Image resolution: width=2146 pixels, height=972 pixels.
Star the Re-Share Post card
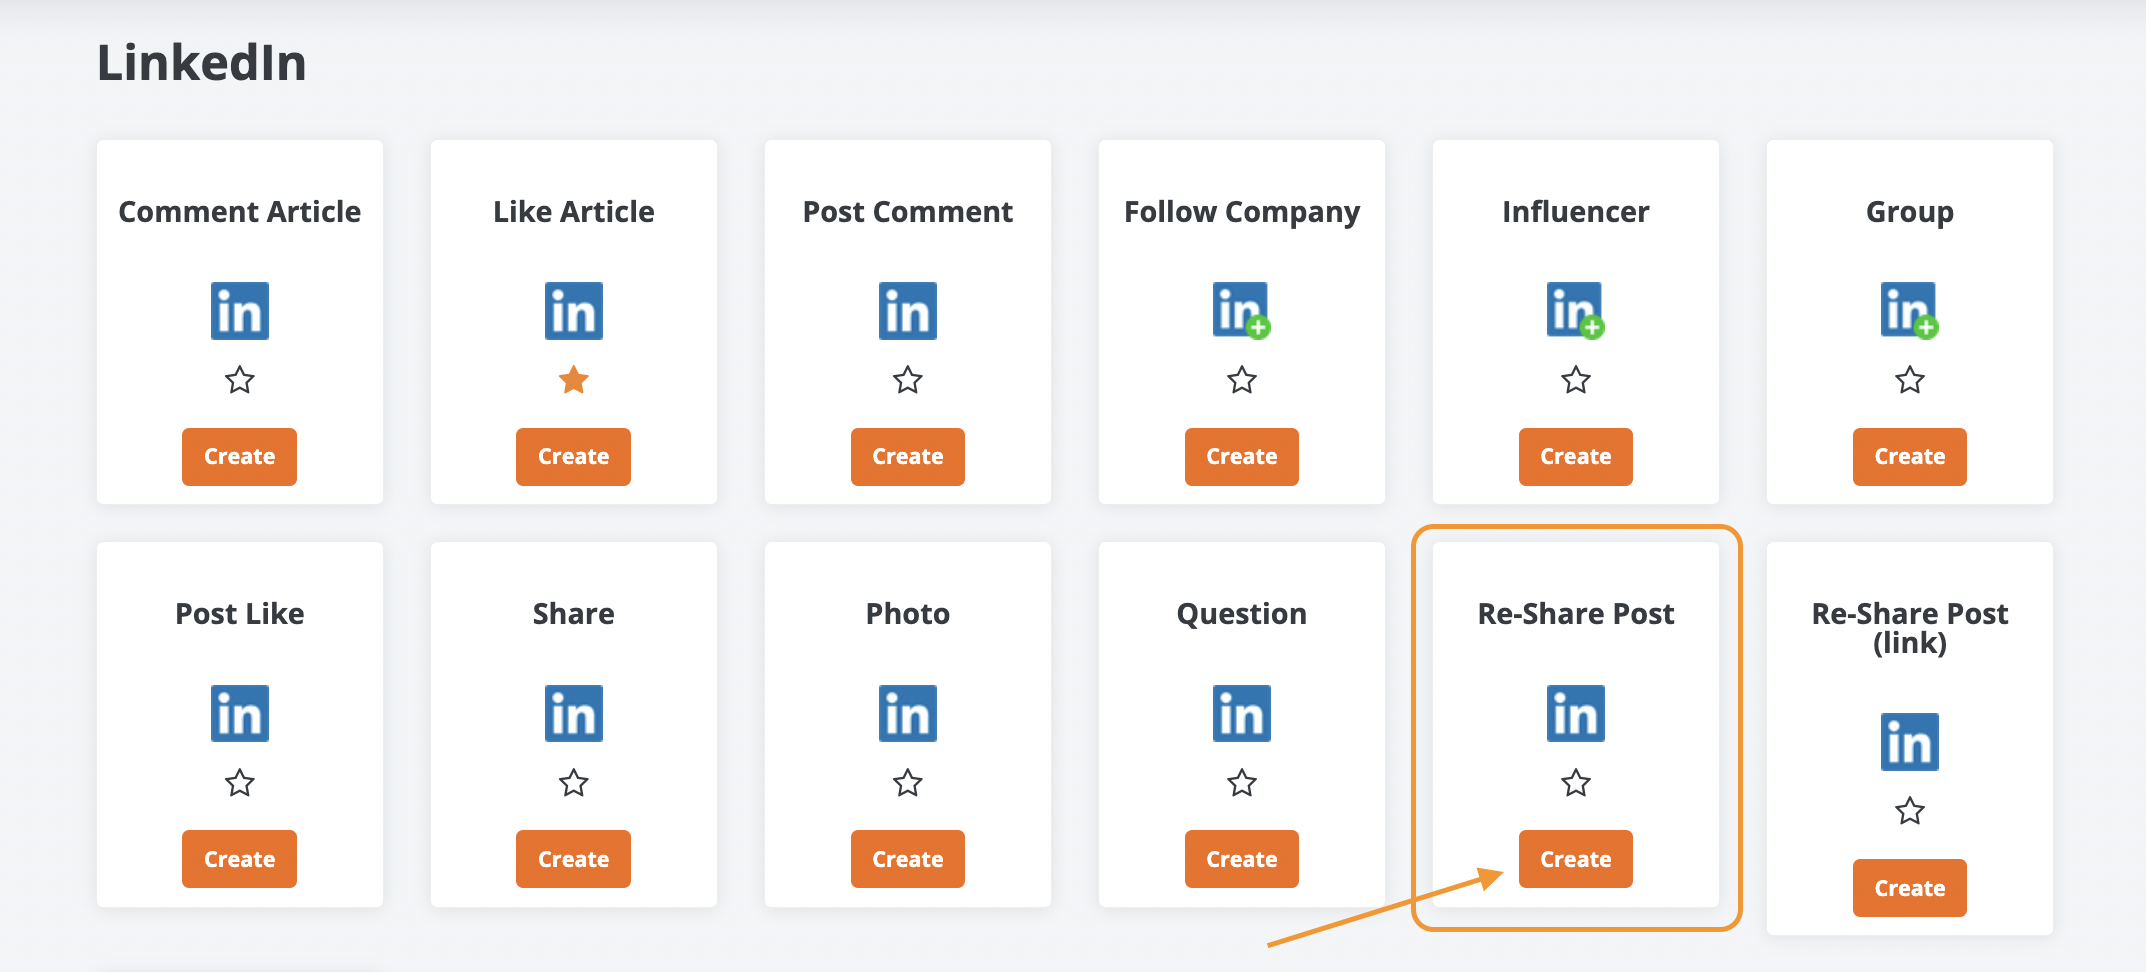coord(1576,782)
